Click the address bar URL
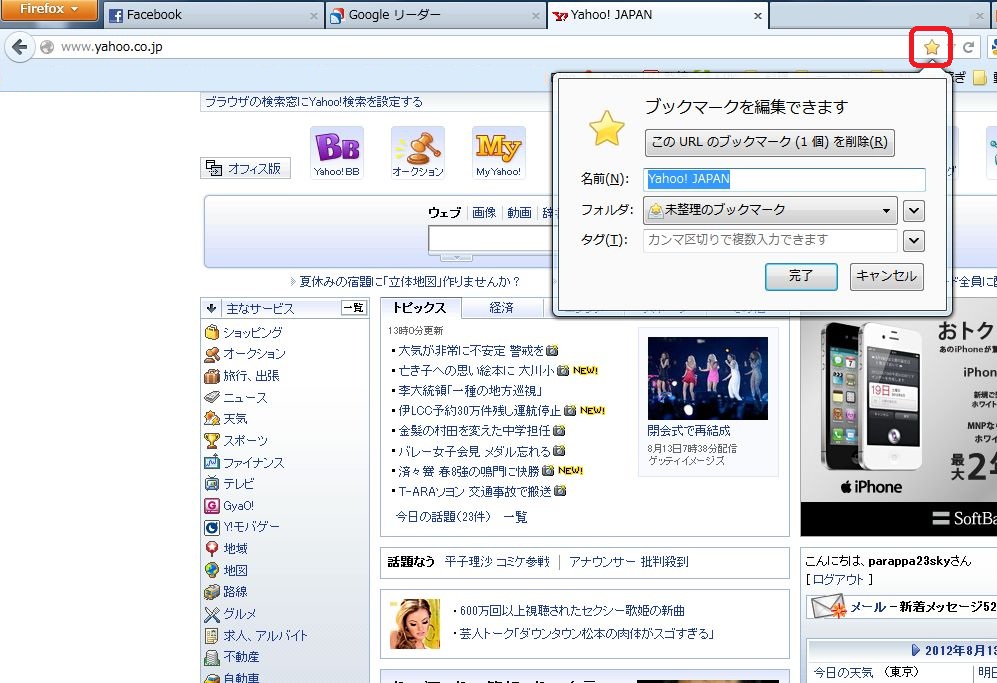The height and width of the screenshot is (683, 997). (x=111, y=47)
